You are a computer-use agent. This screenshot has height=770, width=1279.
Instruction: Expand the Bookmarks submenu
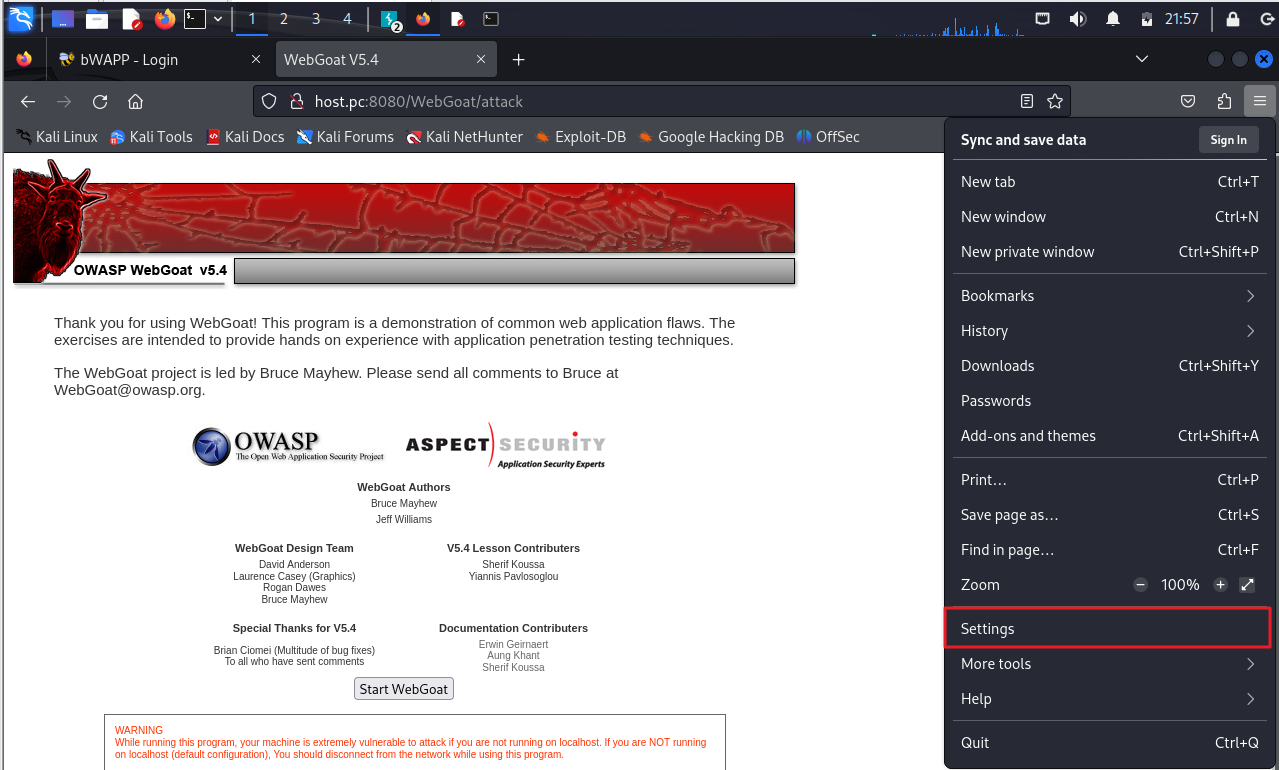[1110, 296]
